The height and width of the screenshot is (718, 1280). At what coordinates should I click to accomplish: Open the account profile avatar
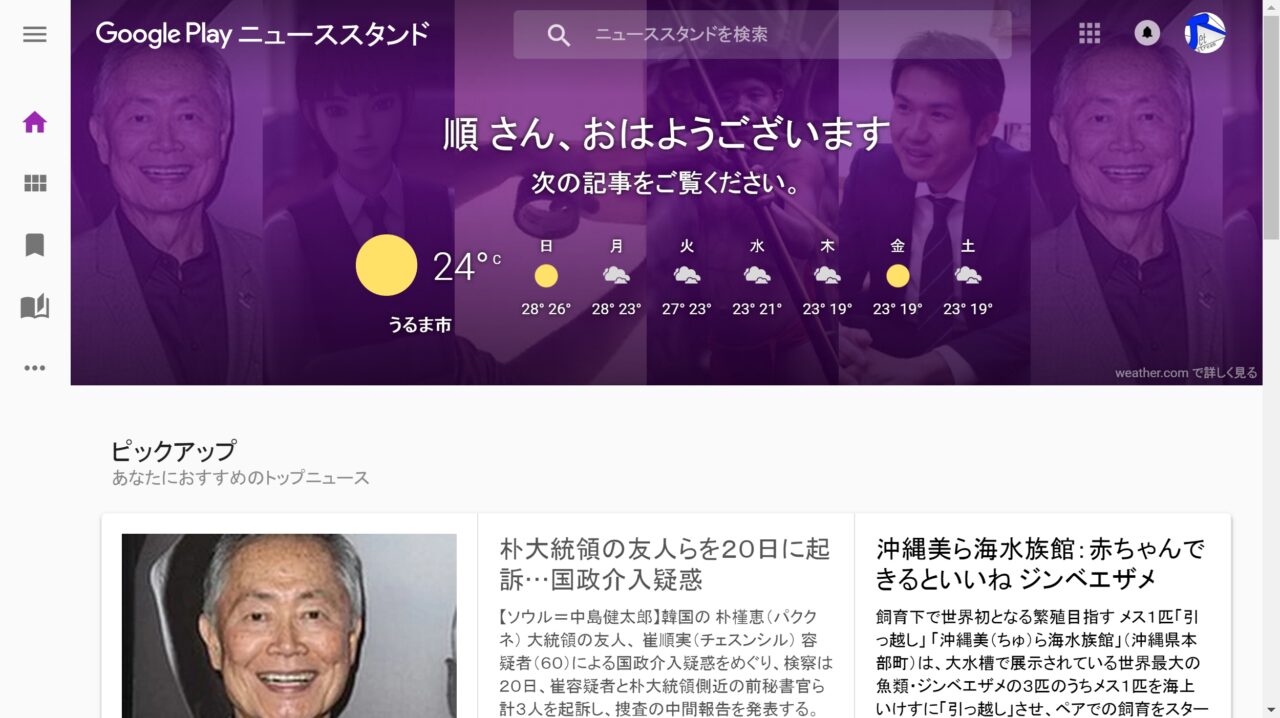click(x=1205, y=33)
